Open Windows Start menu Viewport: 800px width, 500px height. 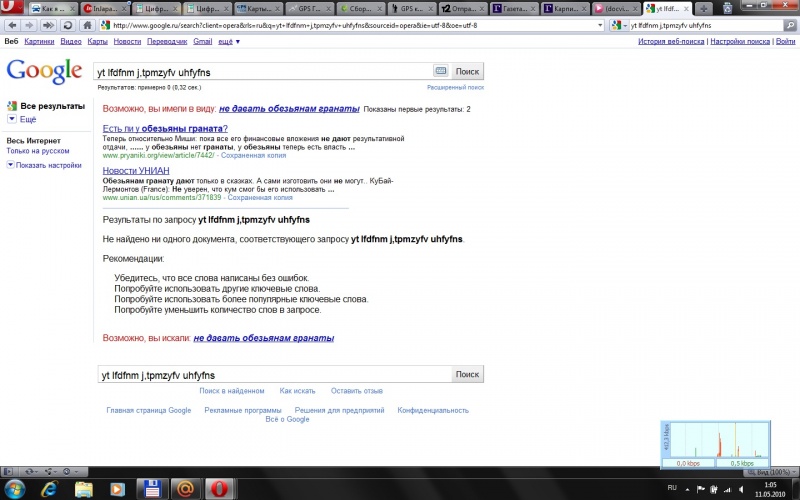(x=14, y=488)
